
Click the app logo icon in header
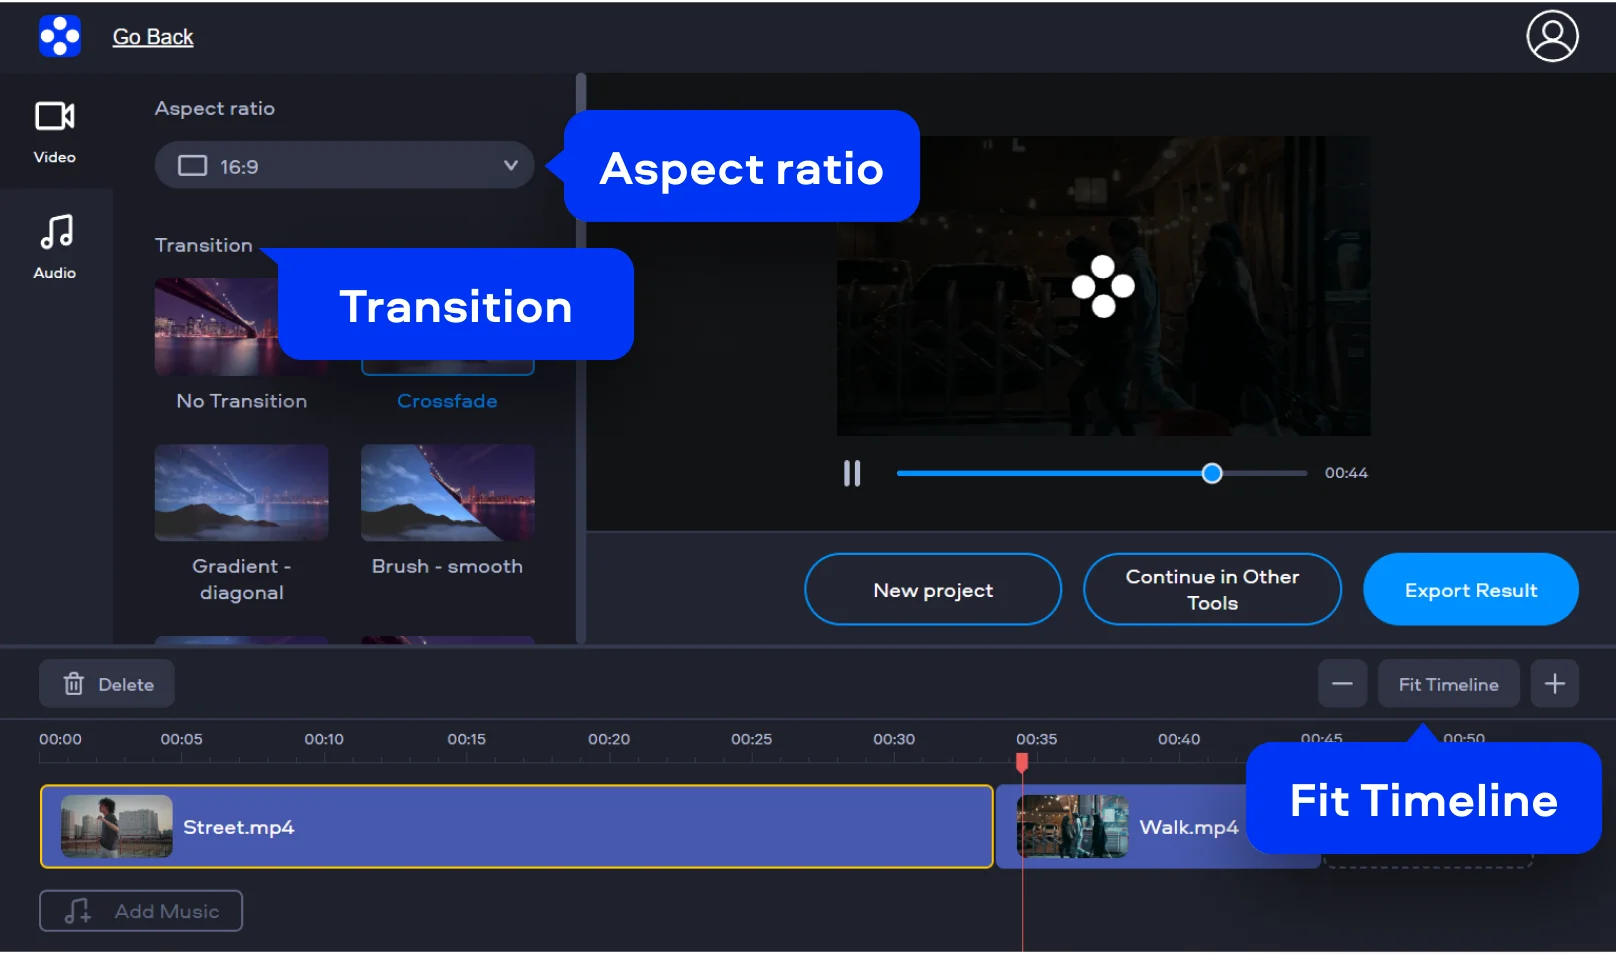[59, 36]
